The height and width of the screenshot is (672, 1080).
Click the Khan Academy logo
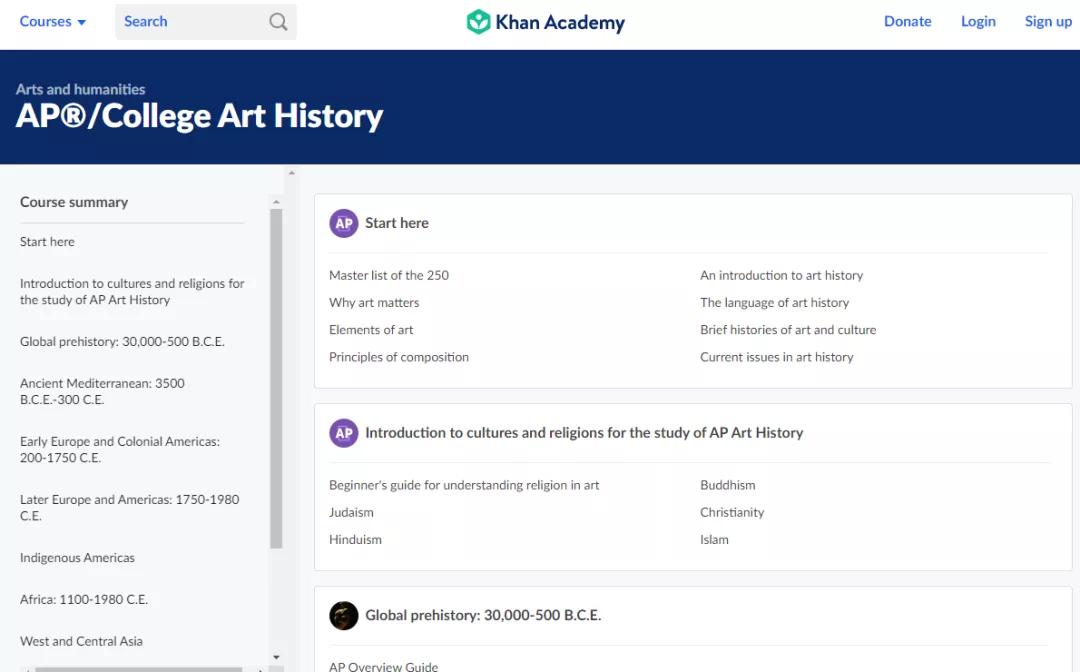[x=545, y=22]
